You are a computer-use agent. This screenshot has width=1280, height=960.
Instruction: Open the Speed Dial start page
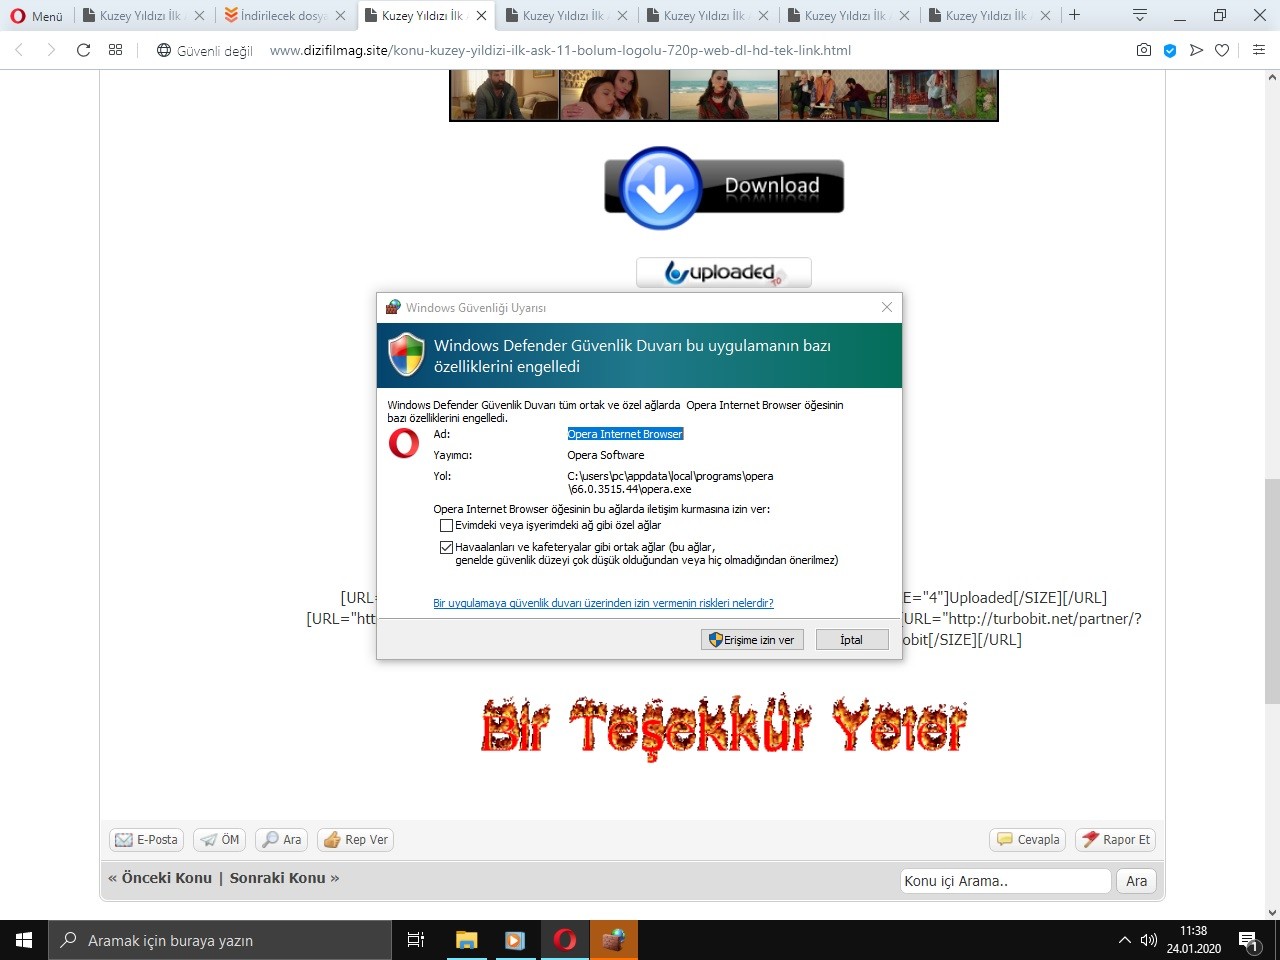(116, 50)
